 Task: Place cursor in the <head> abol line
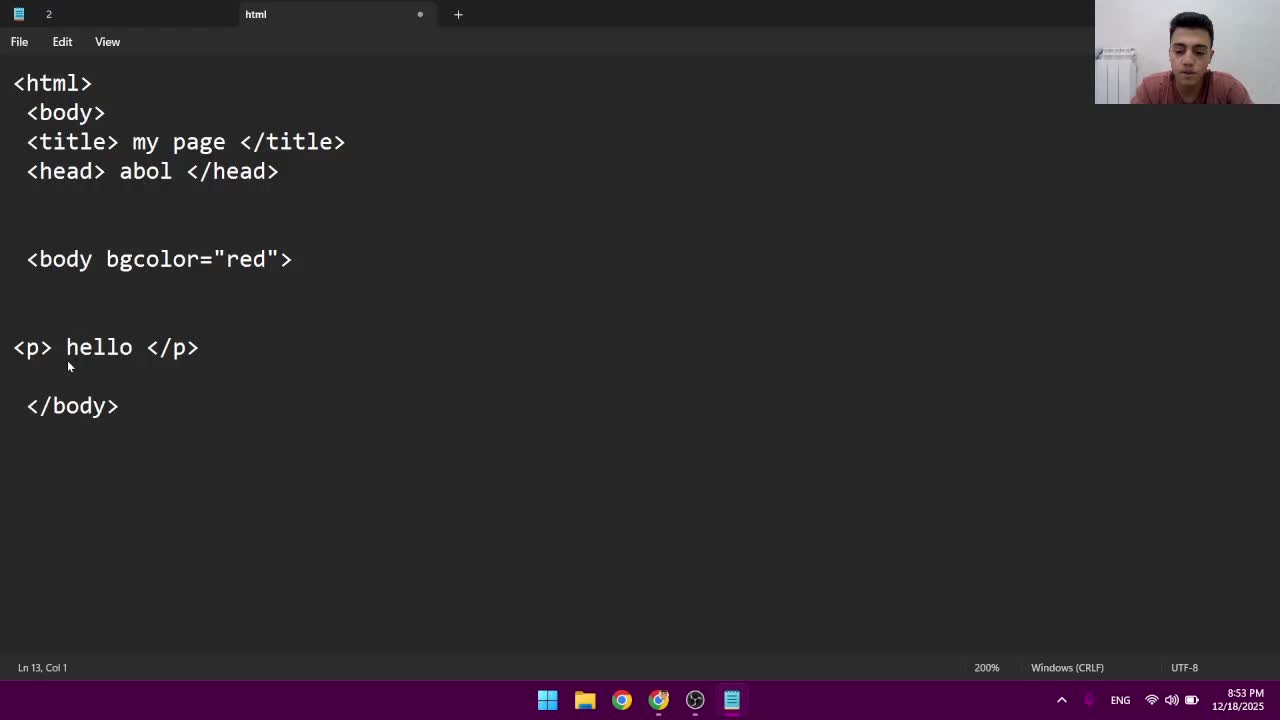pos(153,171)
